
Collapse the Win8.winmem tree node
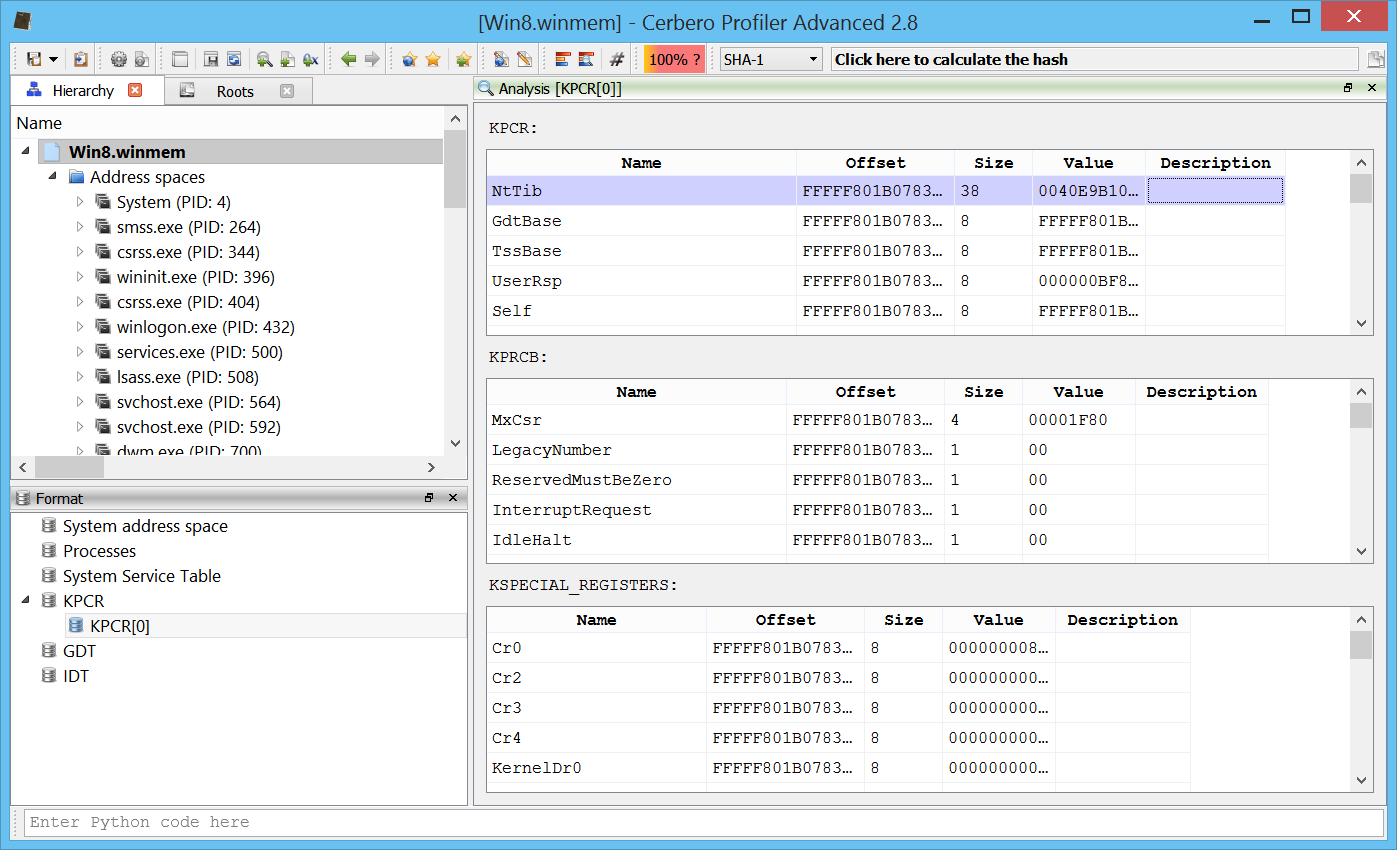[25, 152]
